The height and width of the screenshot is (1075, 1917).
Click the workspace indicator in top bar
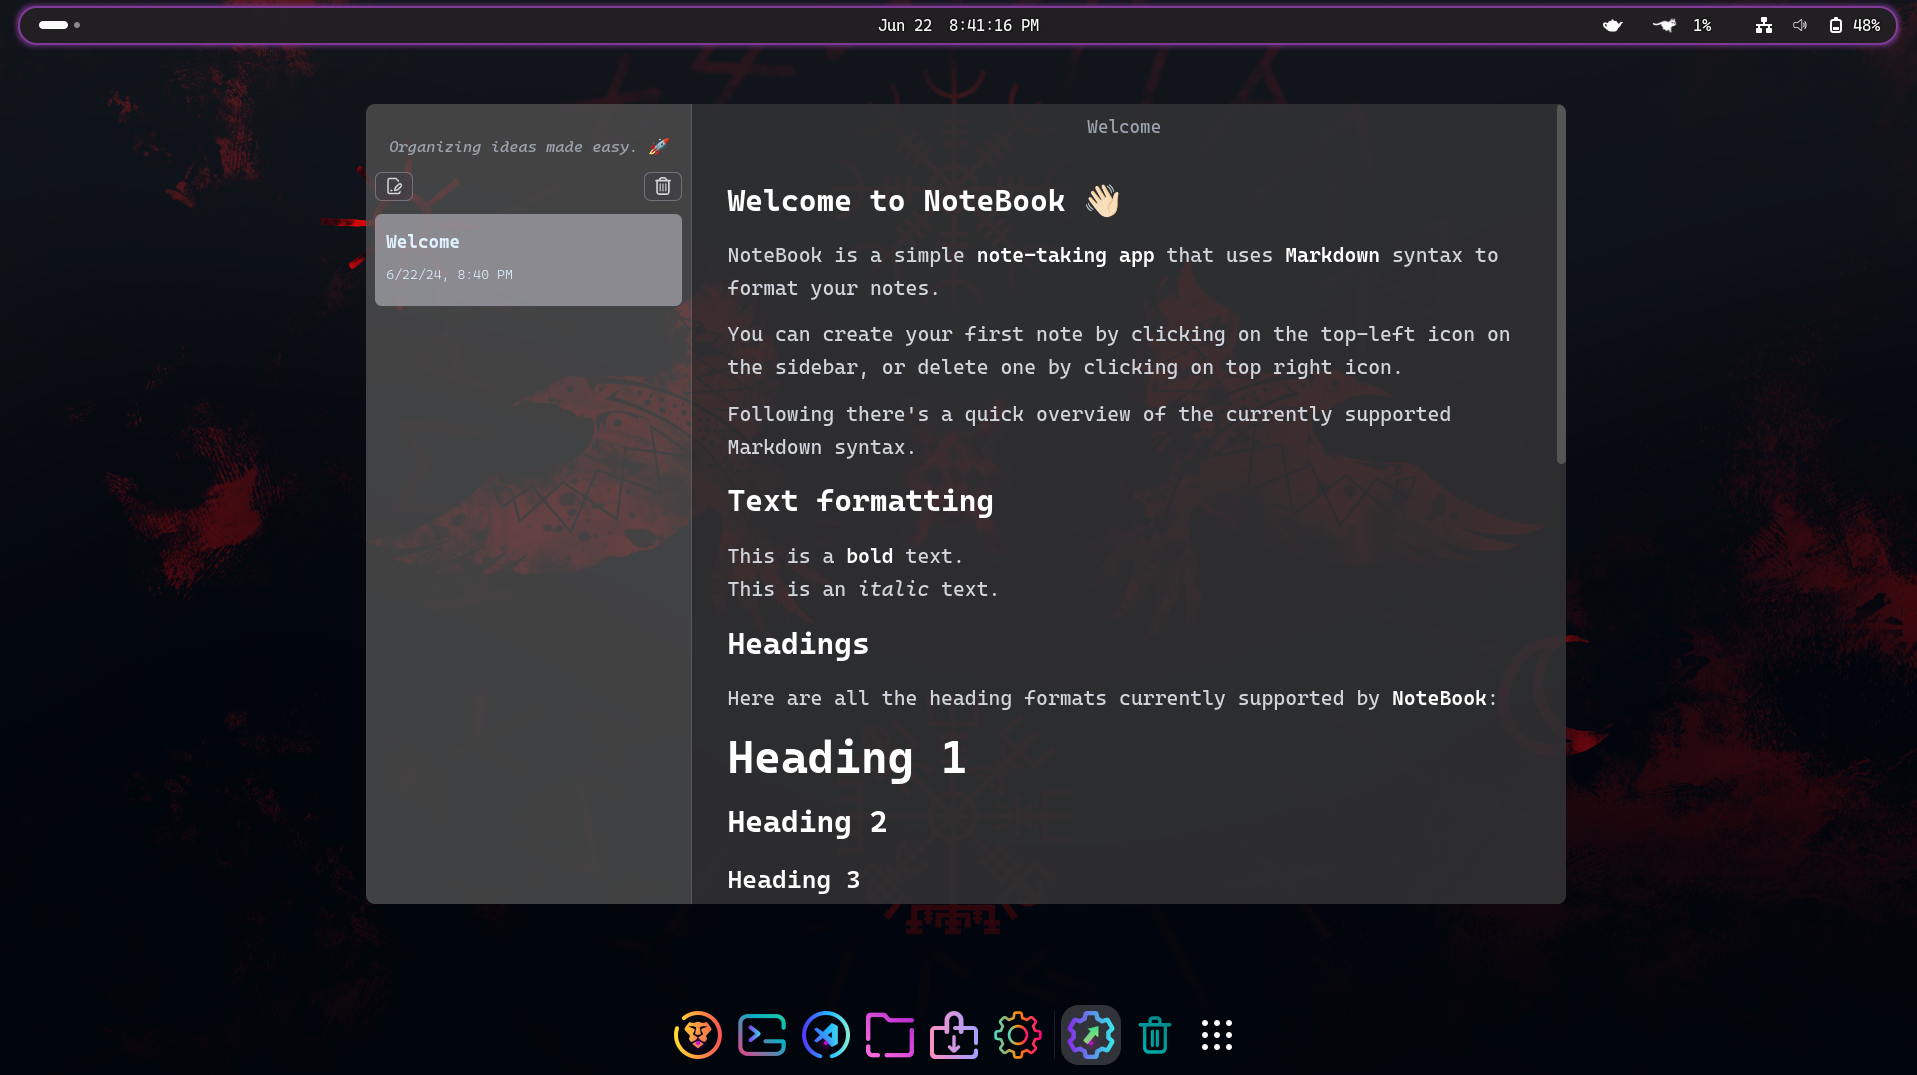pos(59,25)
